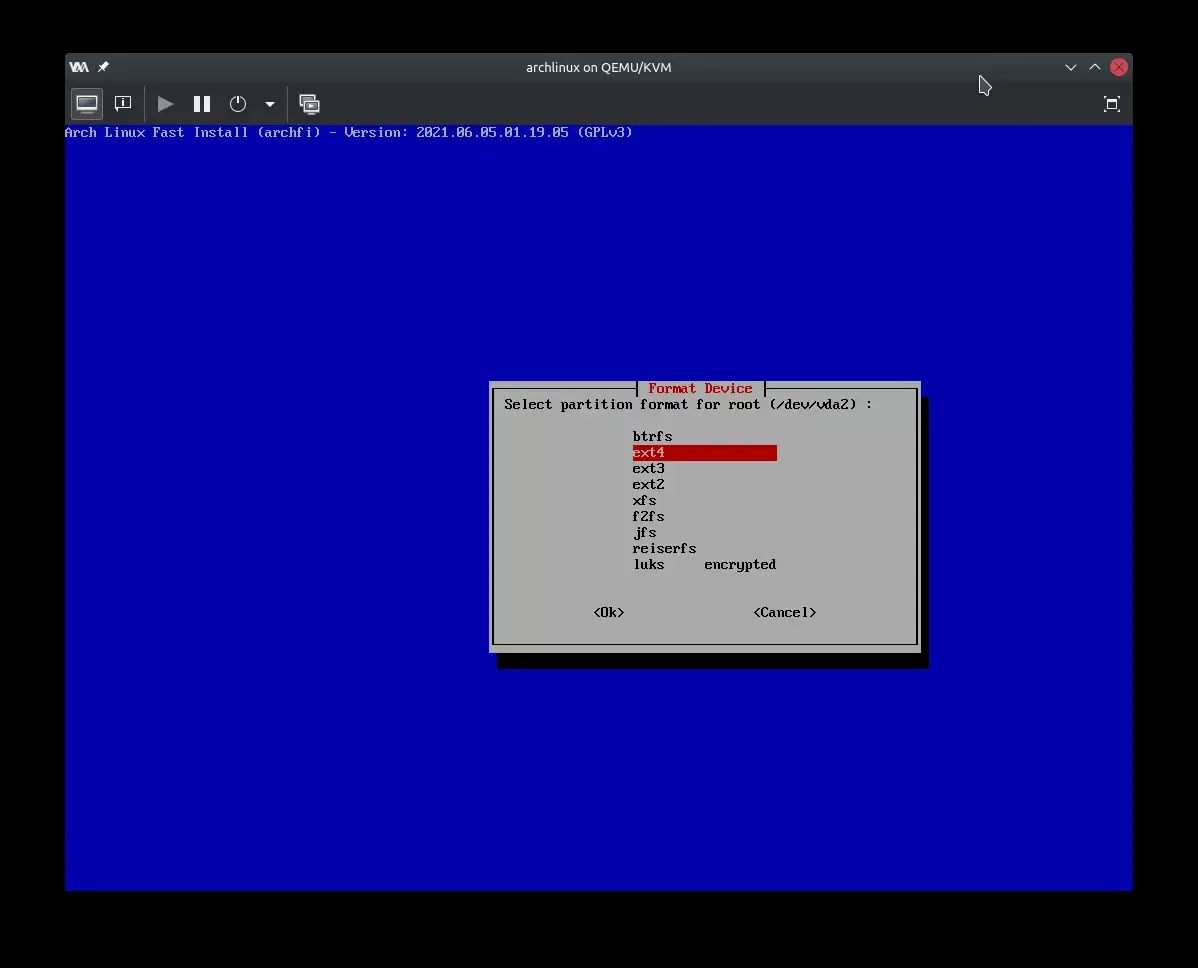Screen dimensions: 1198x968
Task: Open the manage snapshots icon
Action: point(310,104)
